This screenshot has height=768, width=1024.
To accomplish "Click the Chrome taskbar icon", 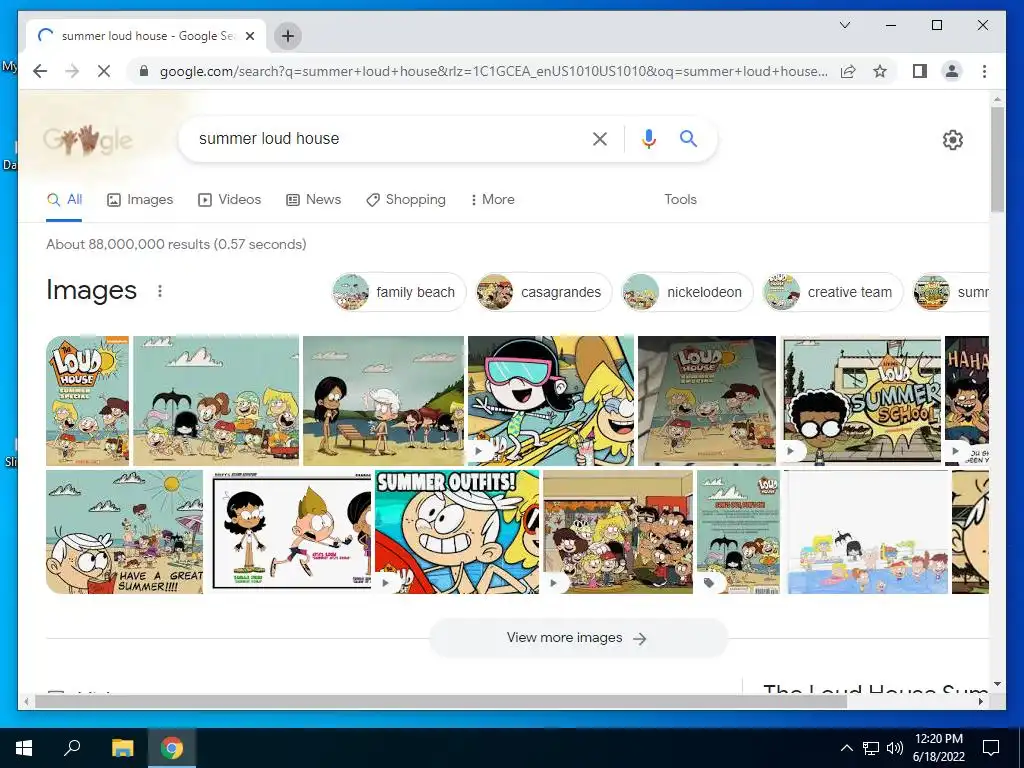I will 172,747.
